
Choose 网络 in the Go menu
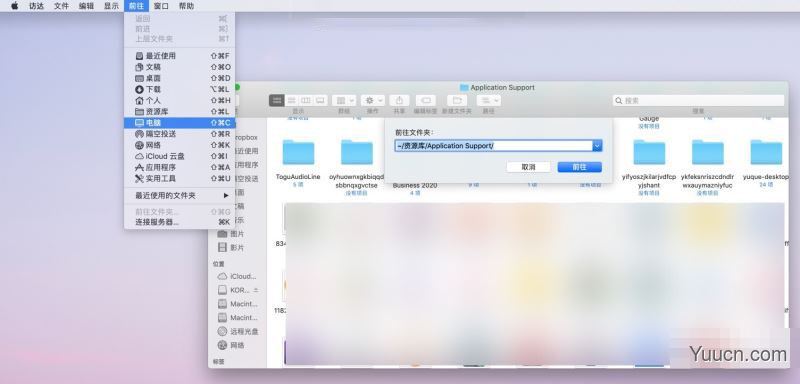pyautogui.click(x=180, y=145)
